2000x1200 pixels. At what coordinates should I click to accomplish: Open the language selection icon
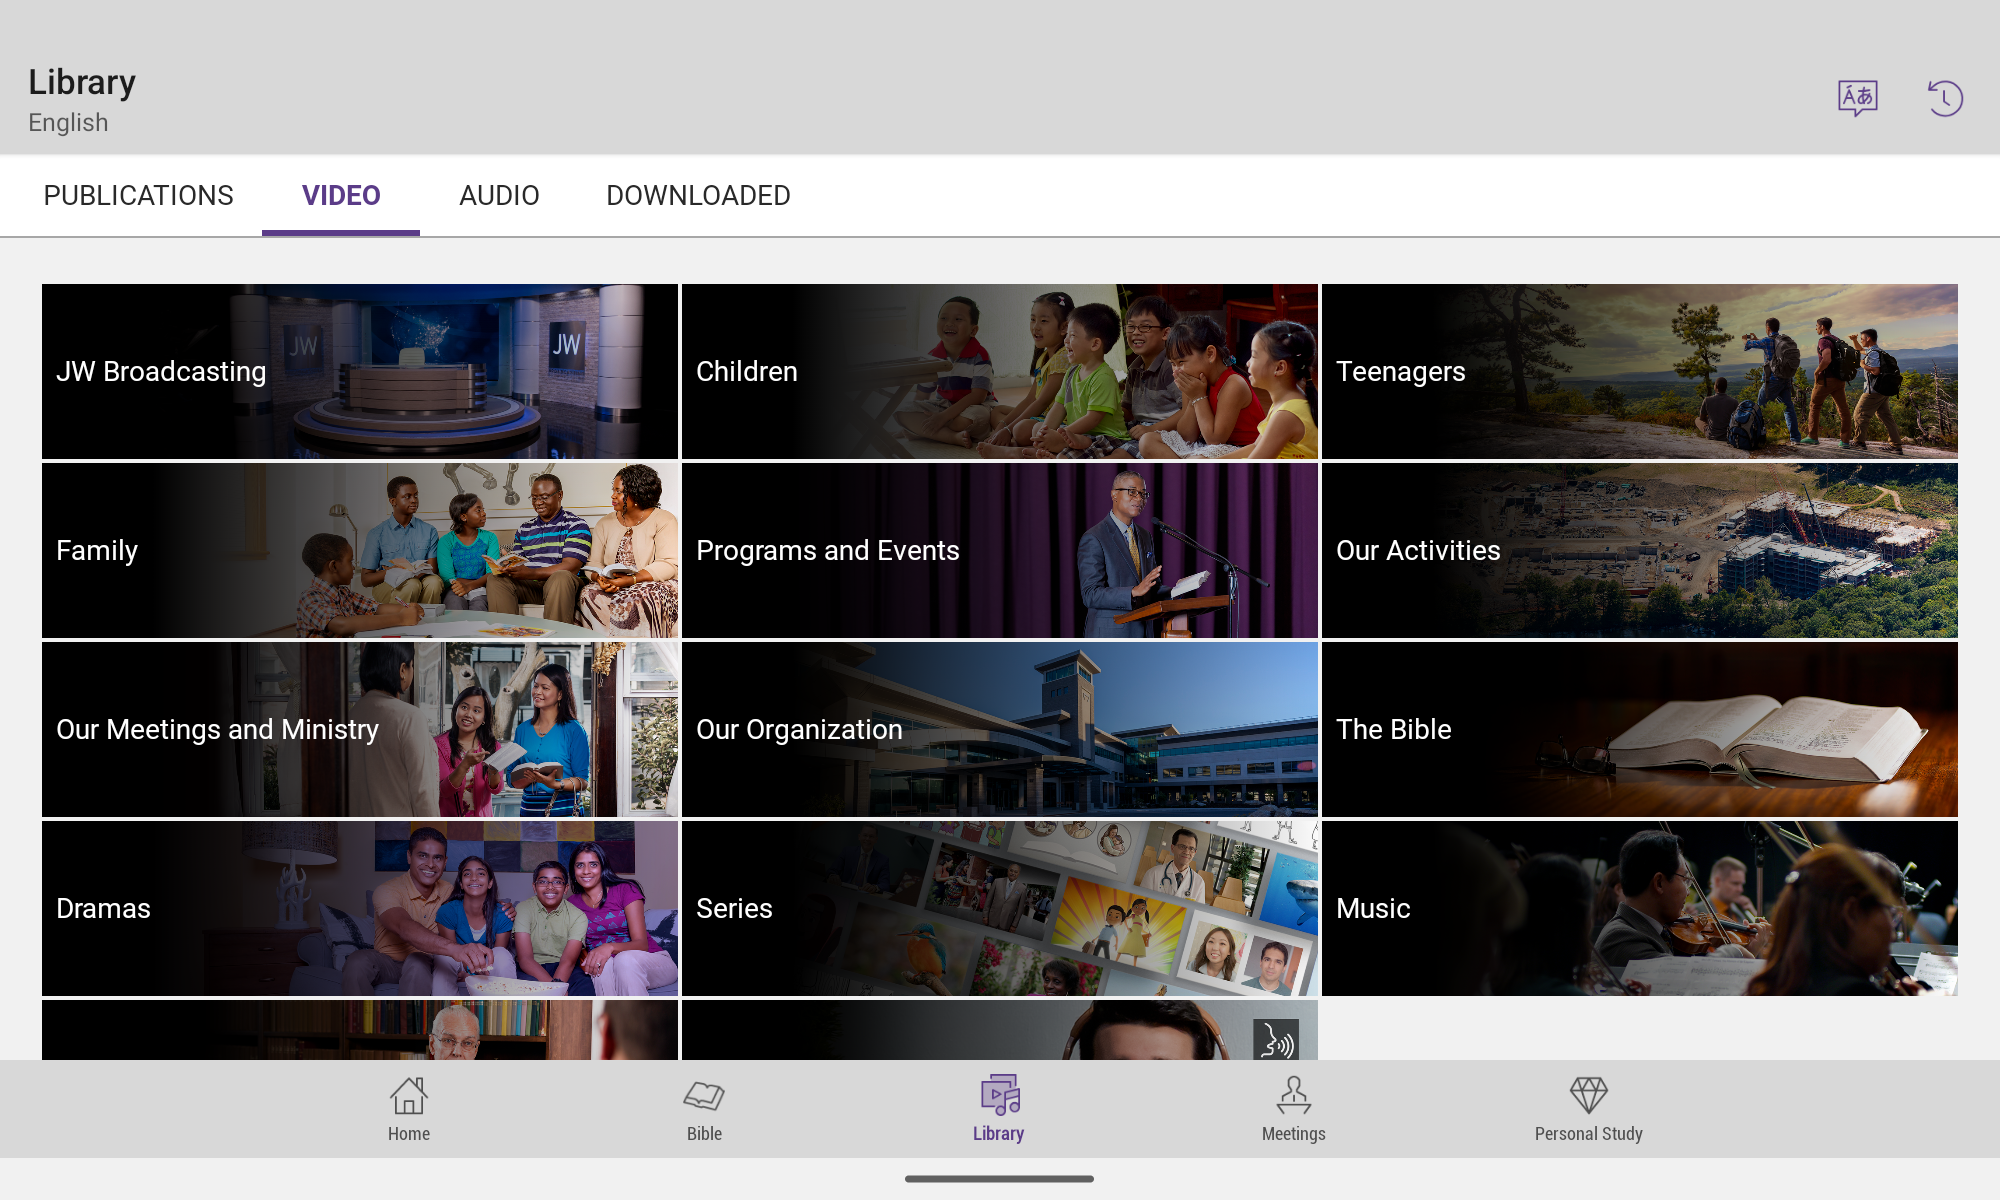(x=1857, y=98)
